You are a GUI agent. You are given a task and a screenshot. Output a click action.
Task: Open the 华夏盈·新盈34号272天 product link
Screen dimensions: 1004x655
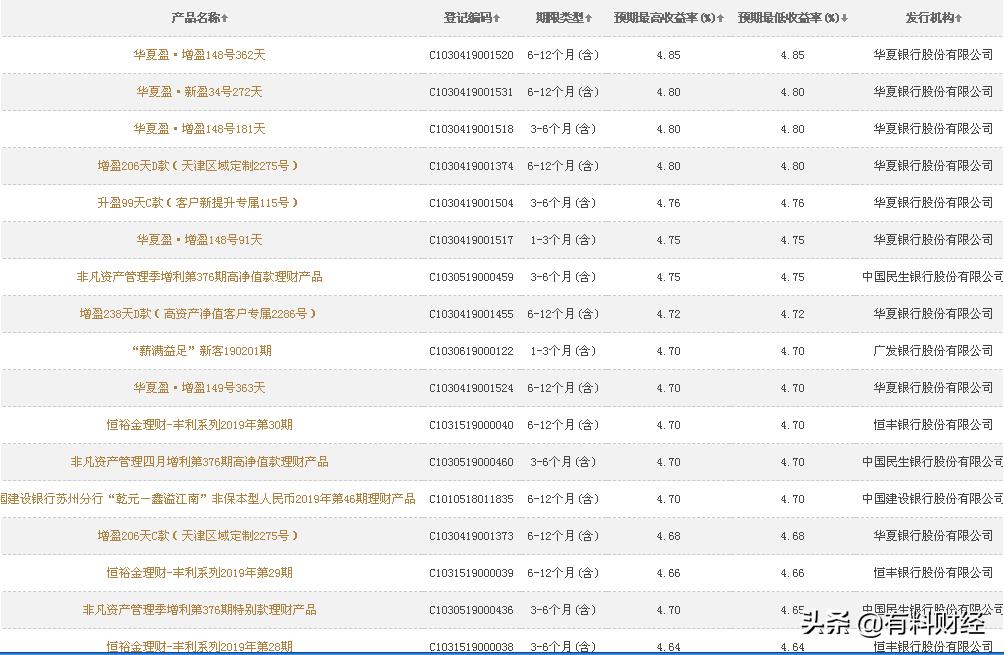pyautogui.click(x=197, y=91)
